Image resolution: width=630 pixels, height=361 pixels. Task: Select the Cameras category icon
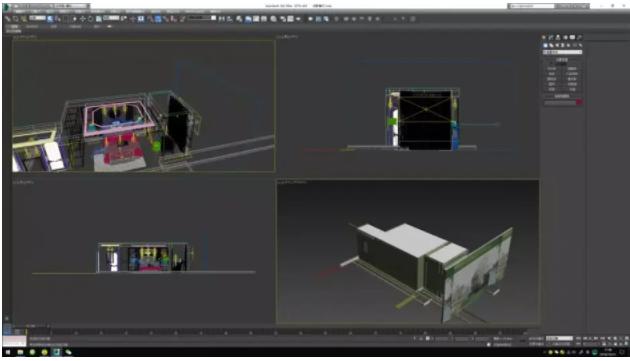563,45
